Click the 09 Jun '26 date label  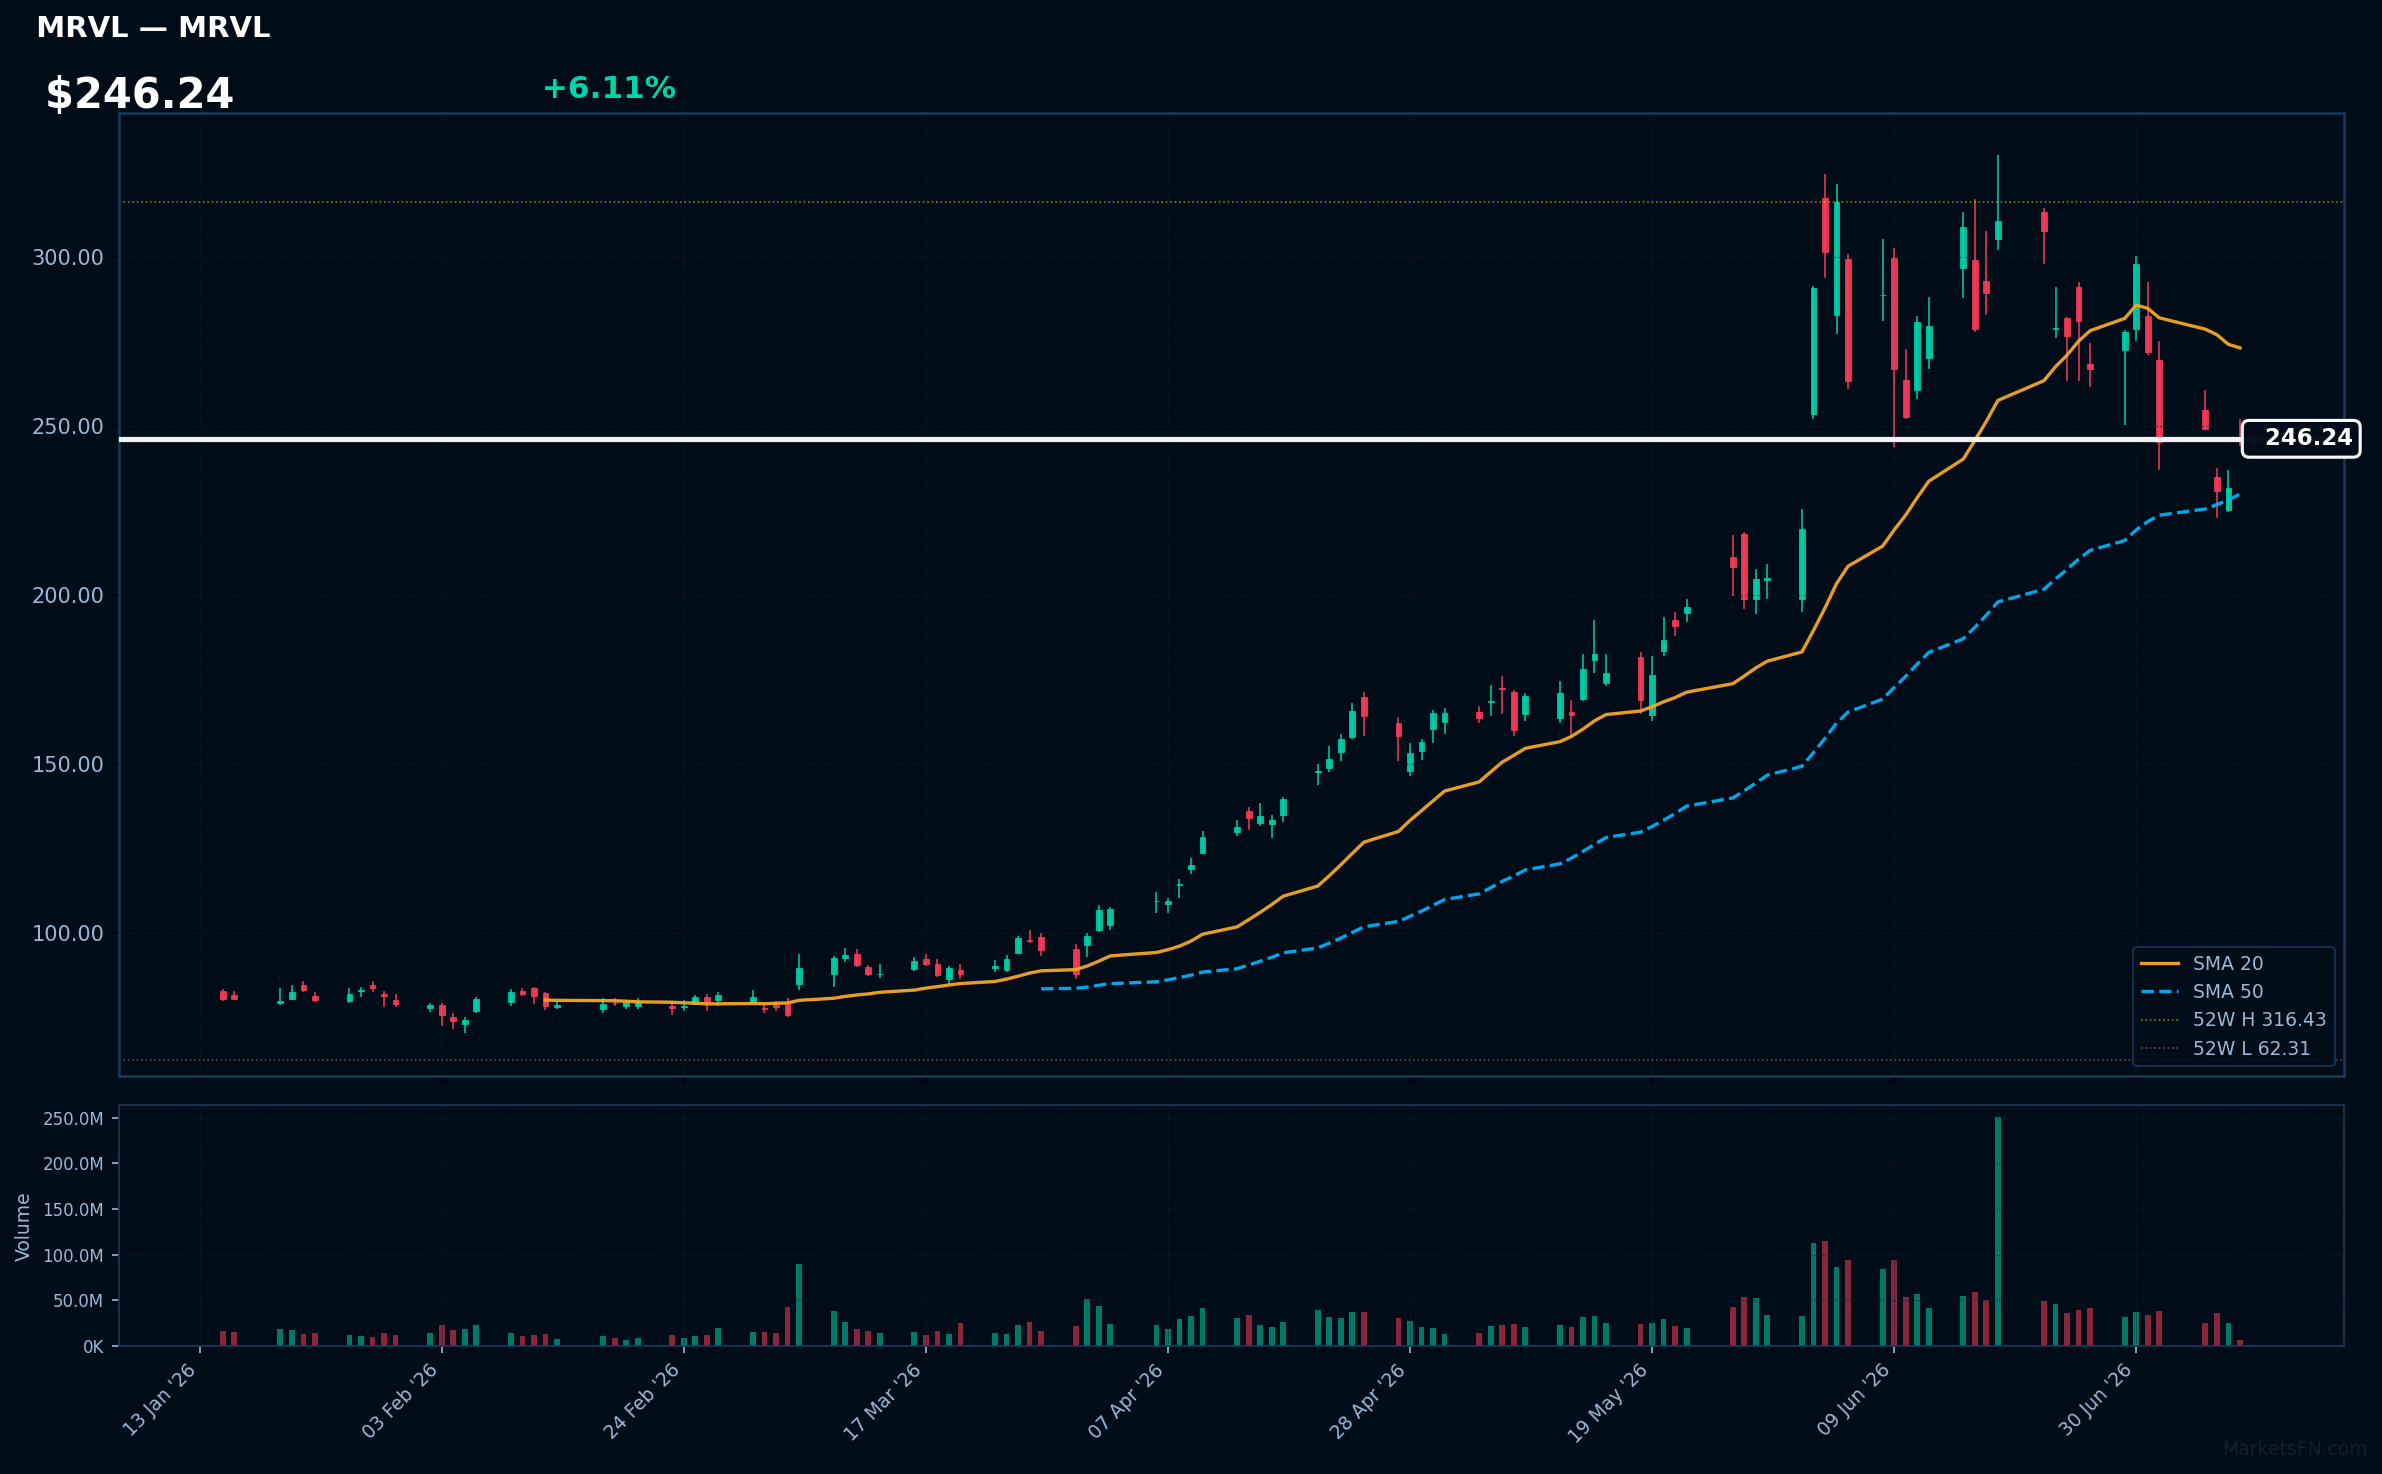[x=1854, y=1400]
